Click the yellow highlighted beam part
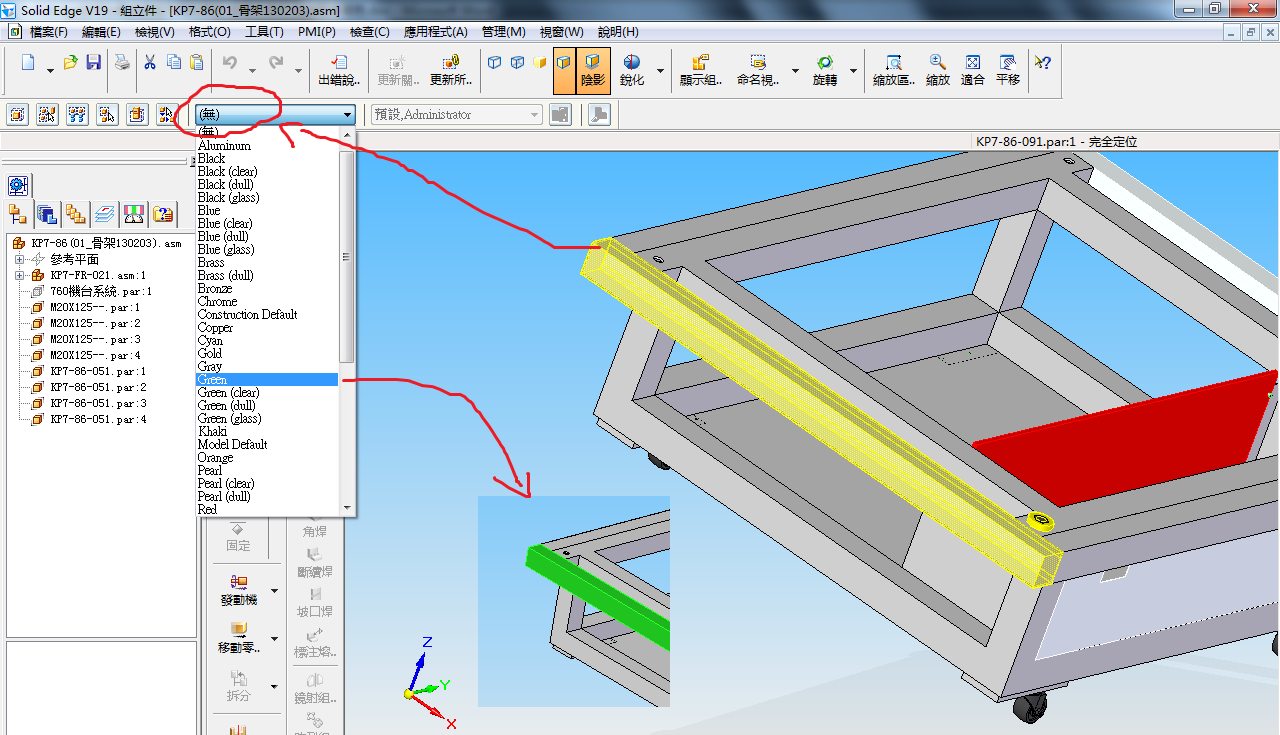Image resolution: width=1280 pixels, height=735 pixels. (x=820, y=410)
